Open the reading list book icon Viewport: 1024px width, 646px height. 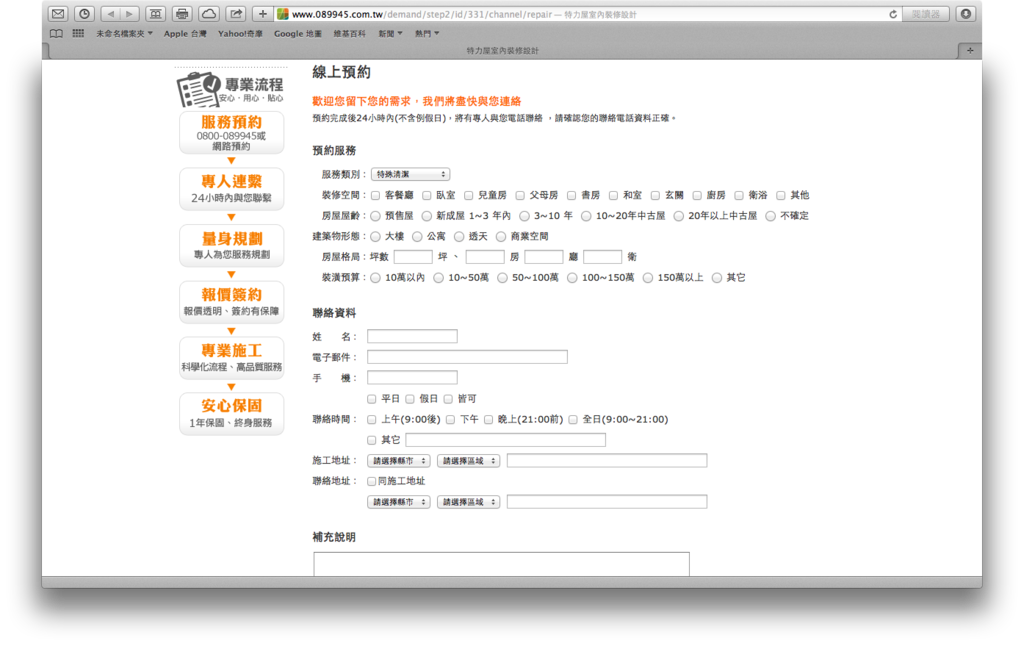[x=57, y=33]
